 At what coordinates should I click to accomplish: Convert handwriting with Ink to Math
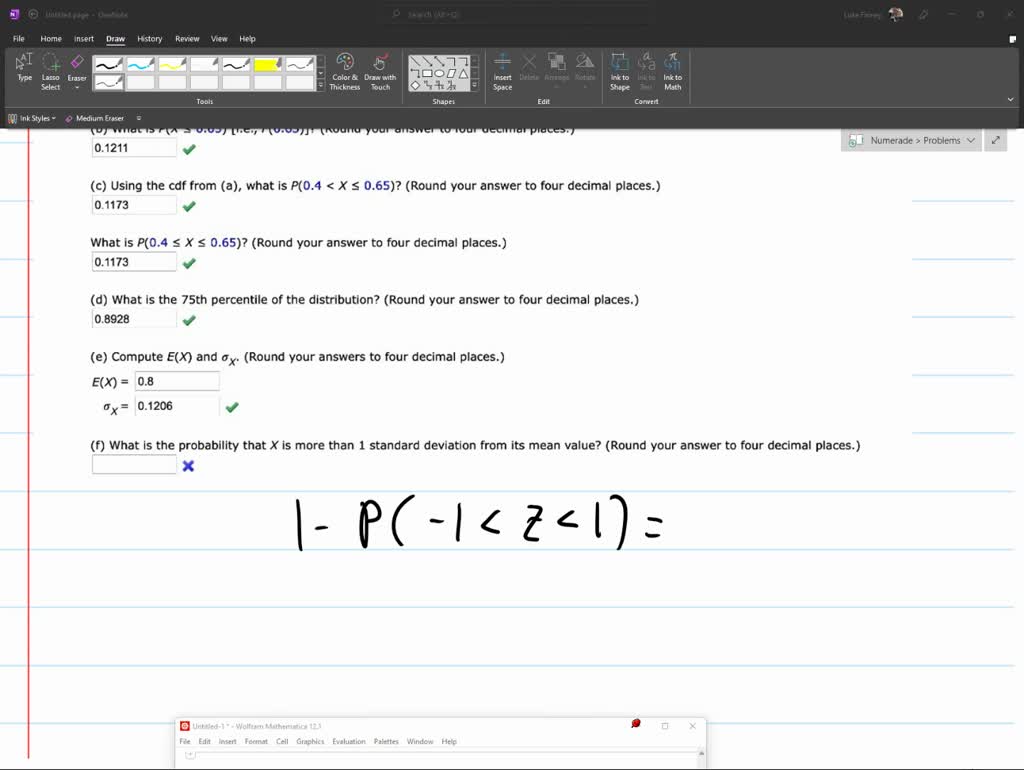coord(672,72)
